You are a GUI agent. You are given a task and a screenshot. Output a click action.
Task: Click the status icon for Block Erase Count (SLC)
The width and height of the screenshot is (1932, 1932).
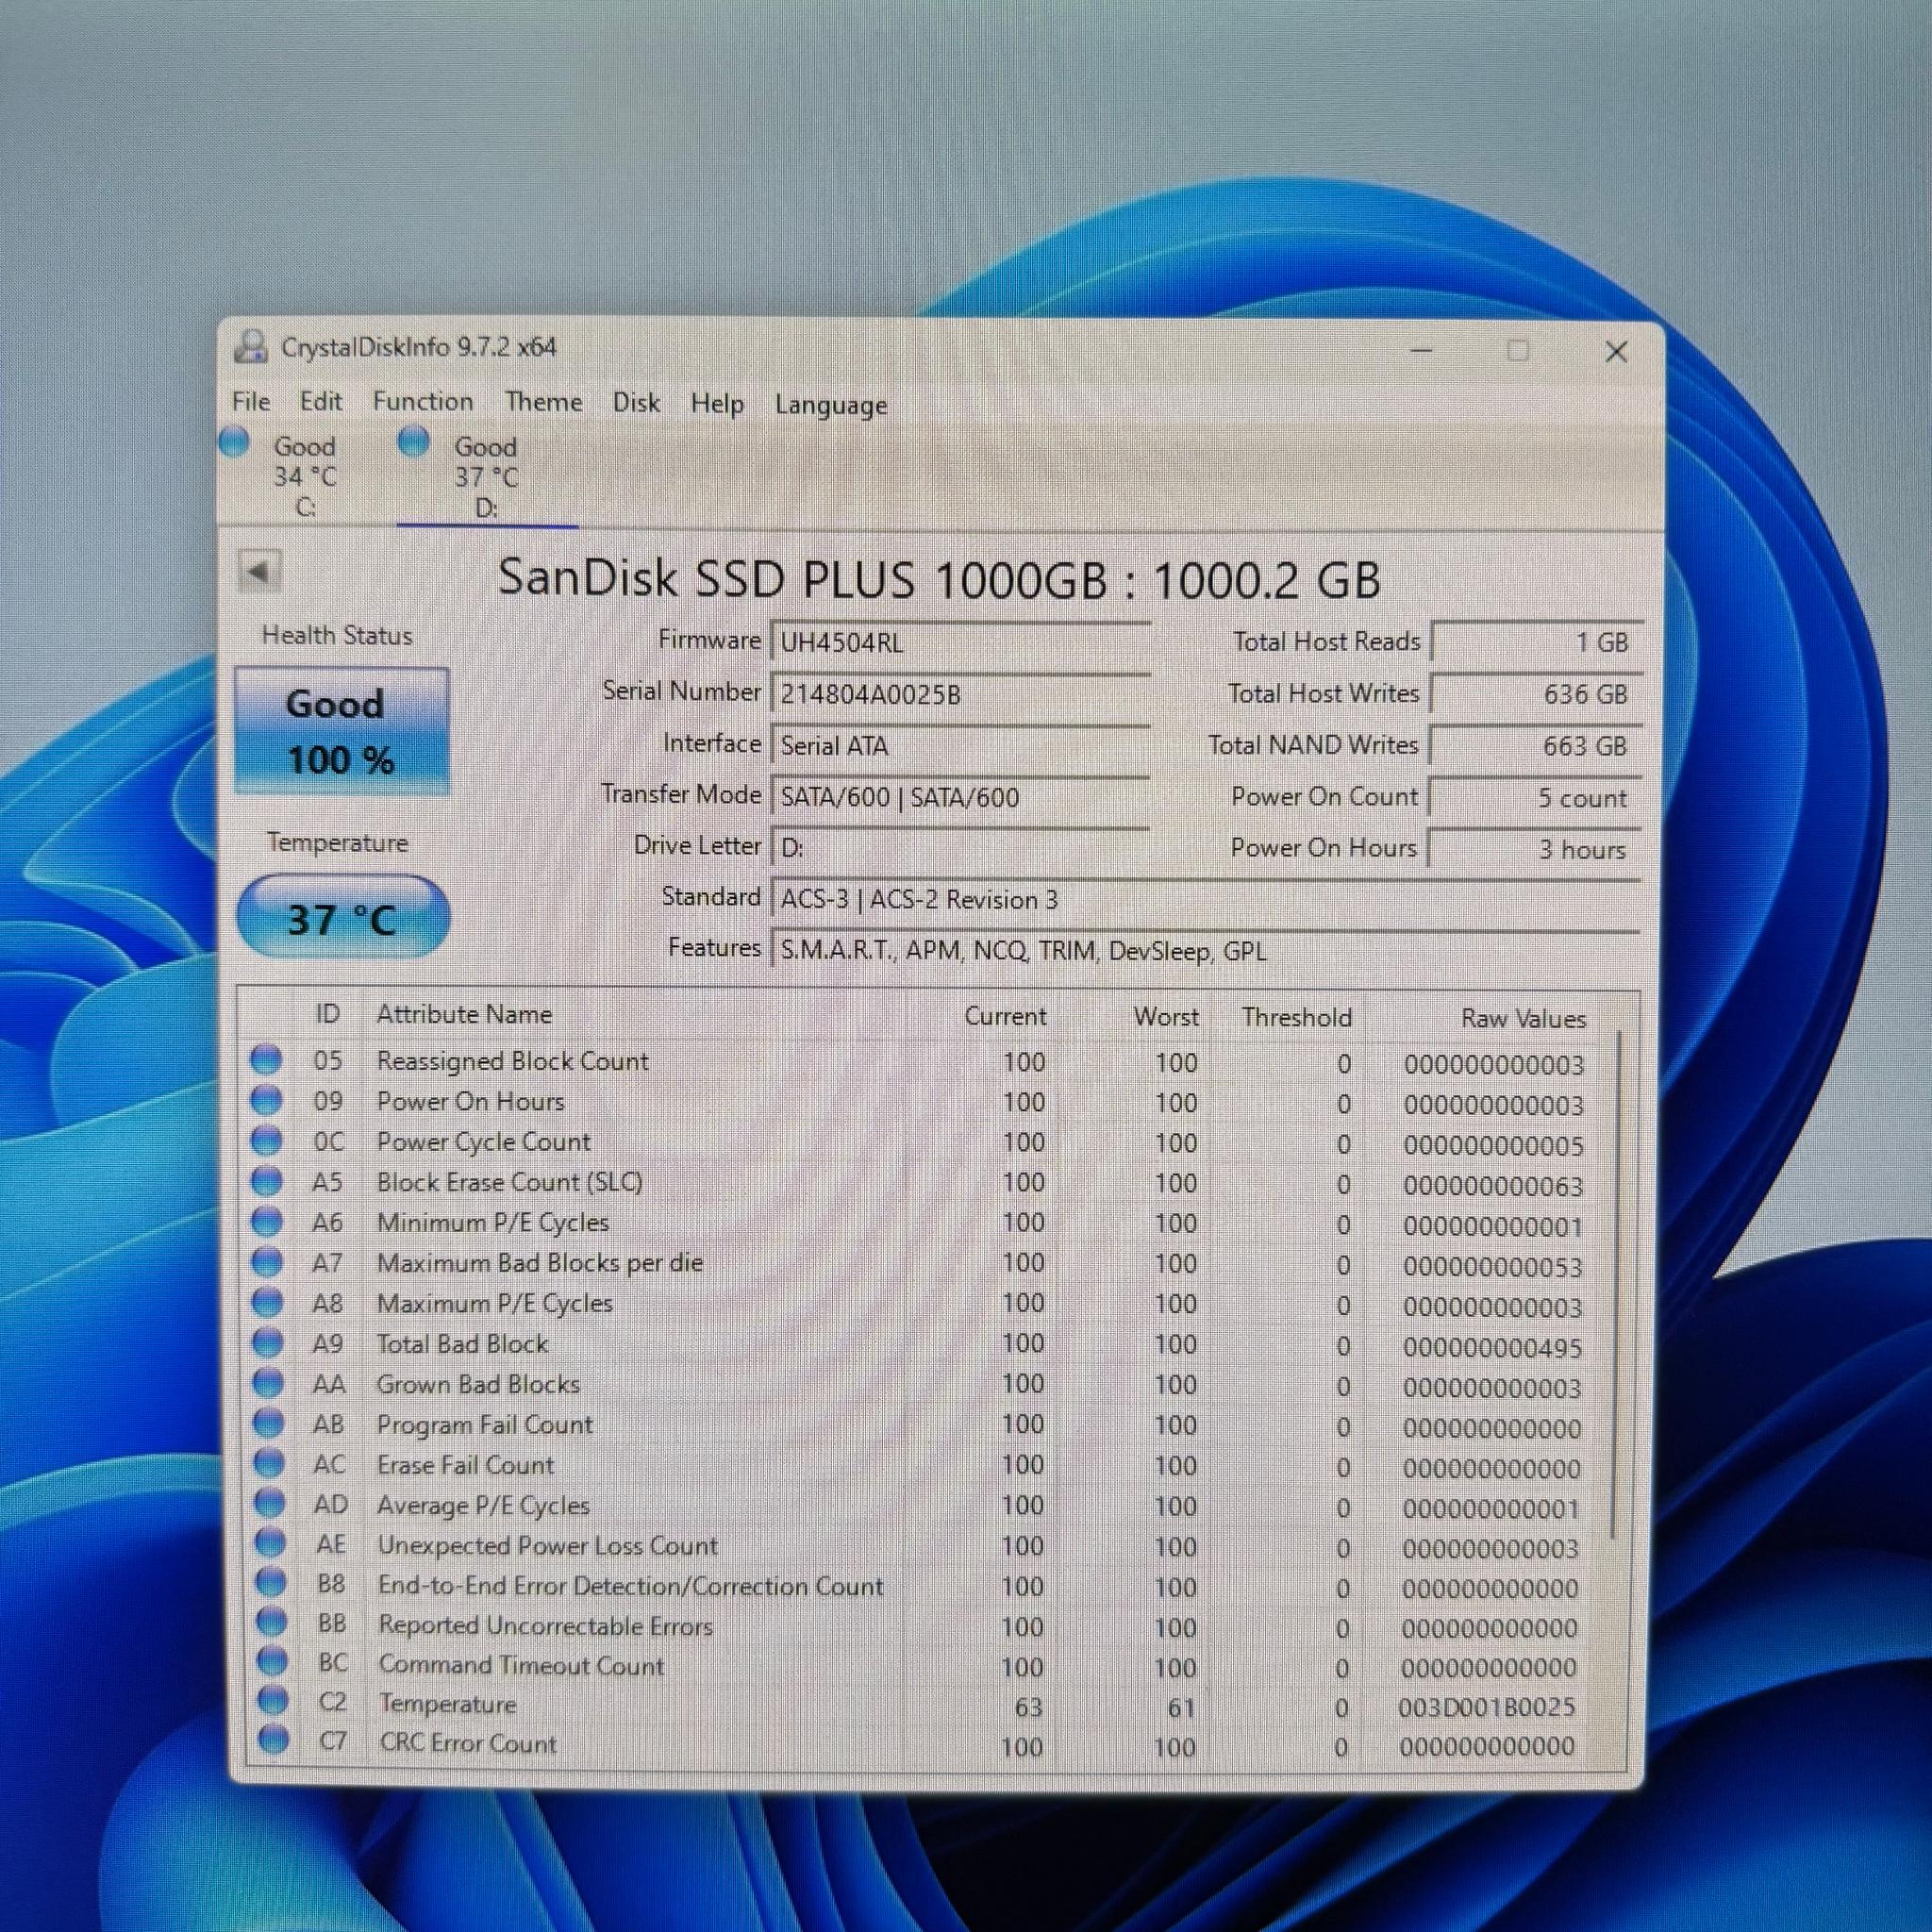266,1181
